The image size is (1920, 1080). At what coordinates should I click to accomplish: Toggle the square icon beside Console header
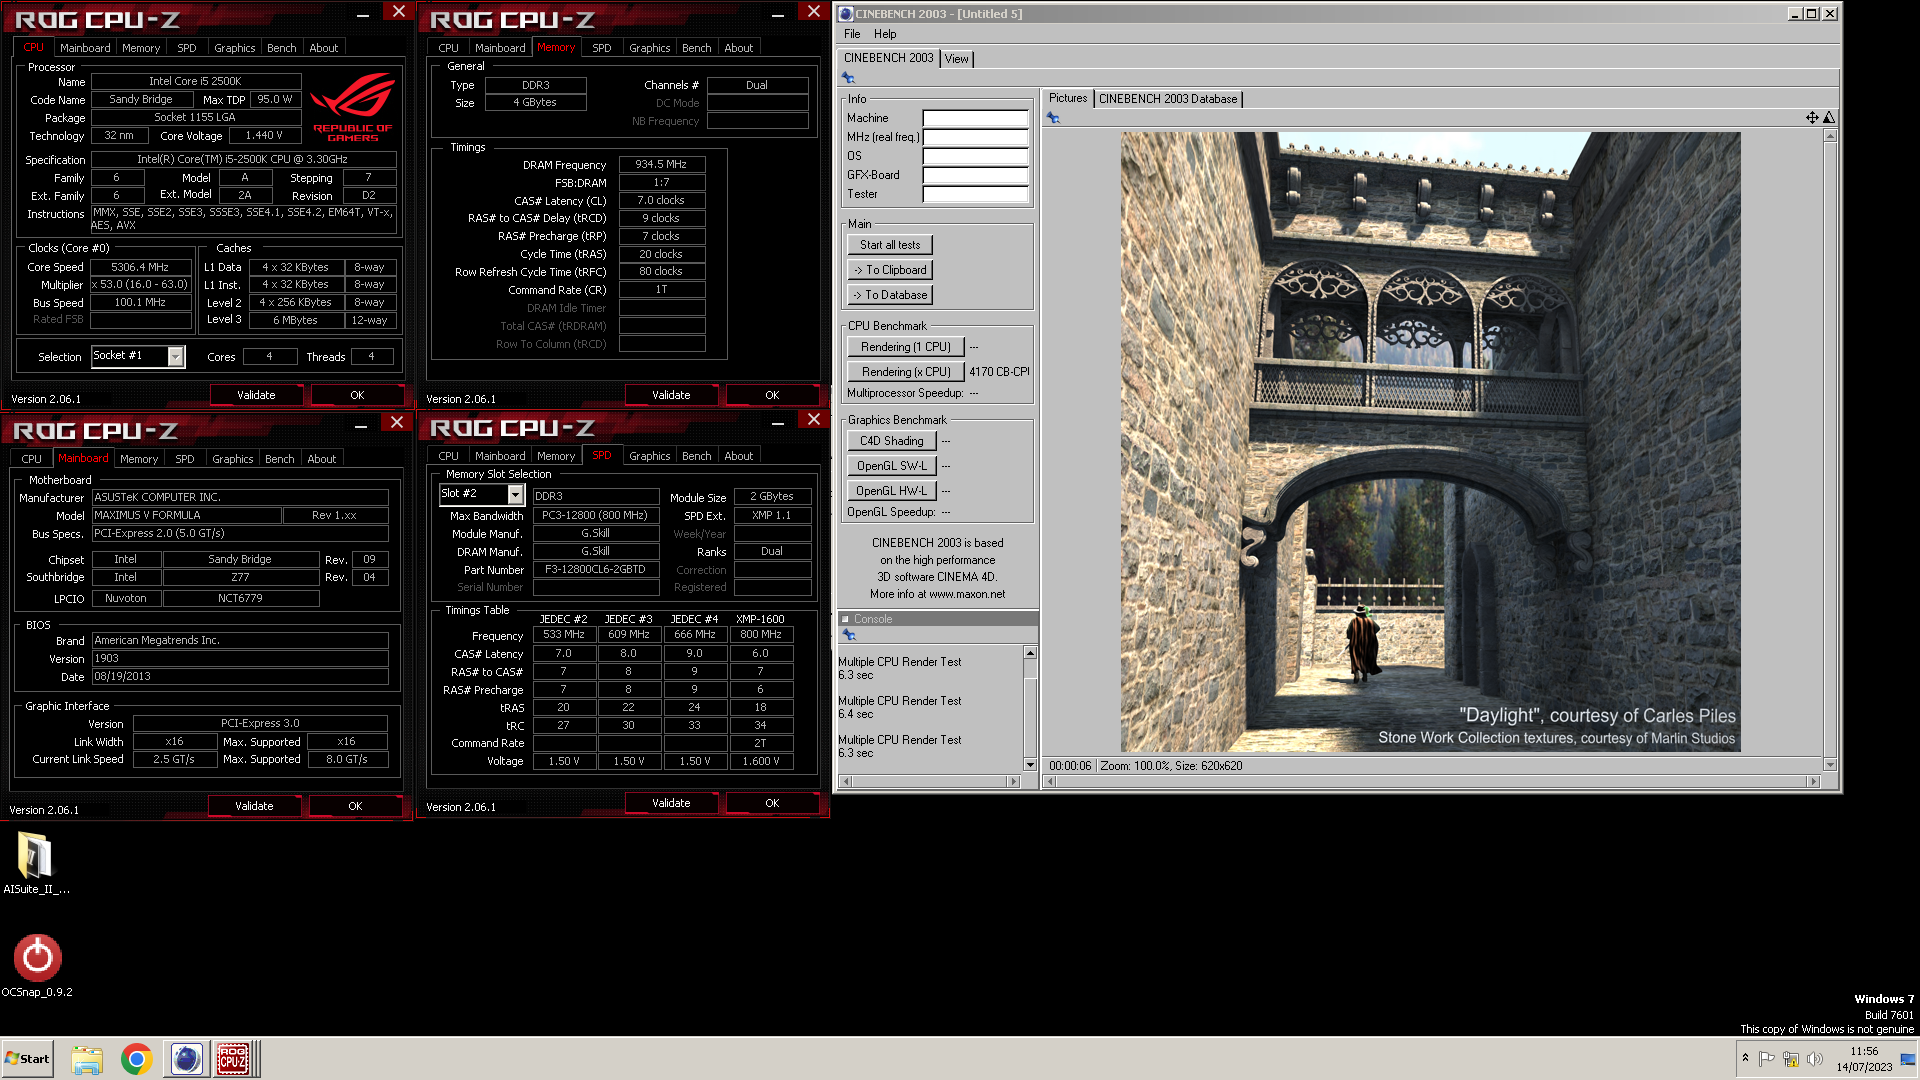845,619
